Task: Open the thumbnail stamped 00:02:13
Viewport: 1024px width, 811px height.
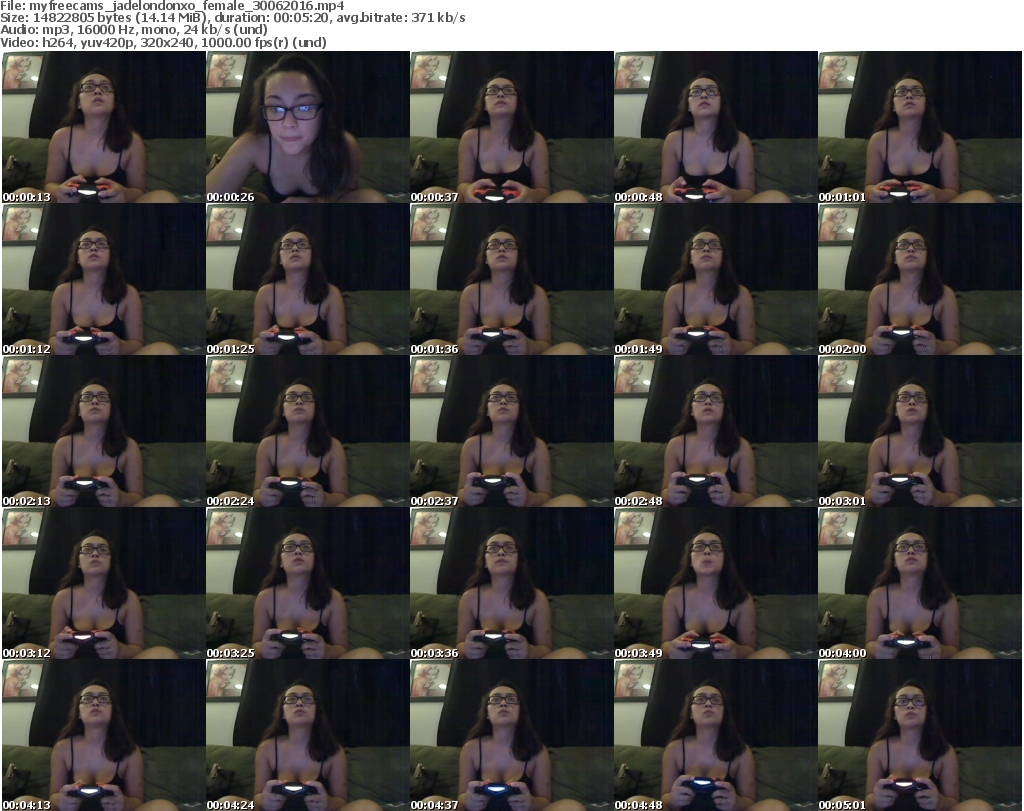Action: [104, 432]
